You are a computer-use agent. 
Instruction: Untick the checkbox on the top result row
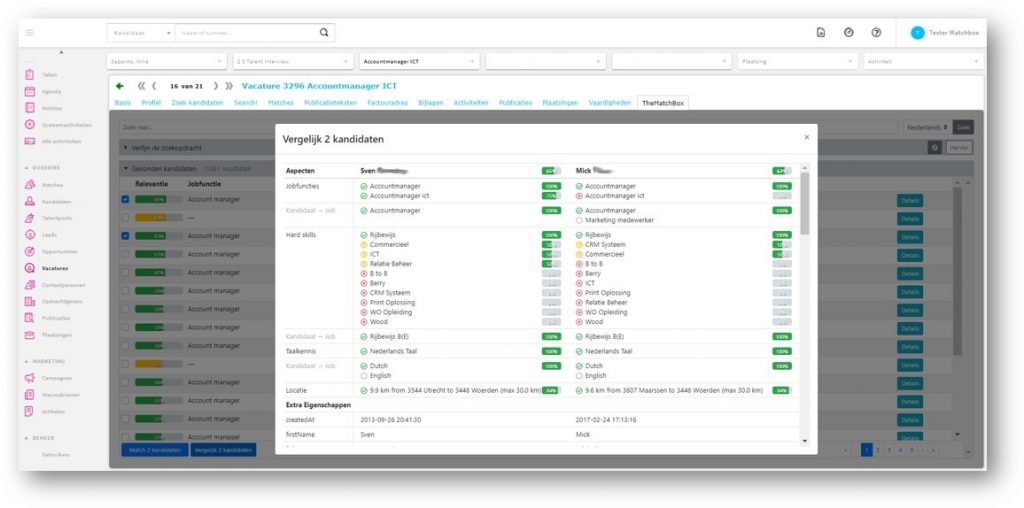[x=125, y=200]
